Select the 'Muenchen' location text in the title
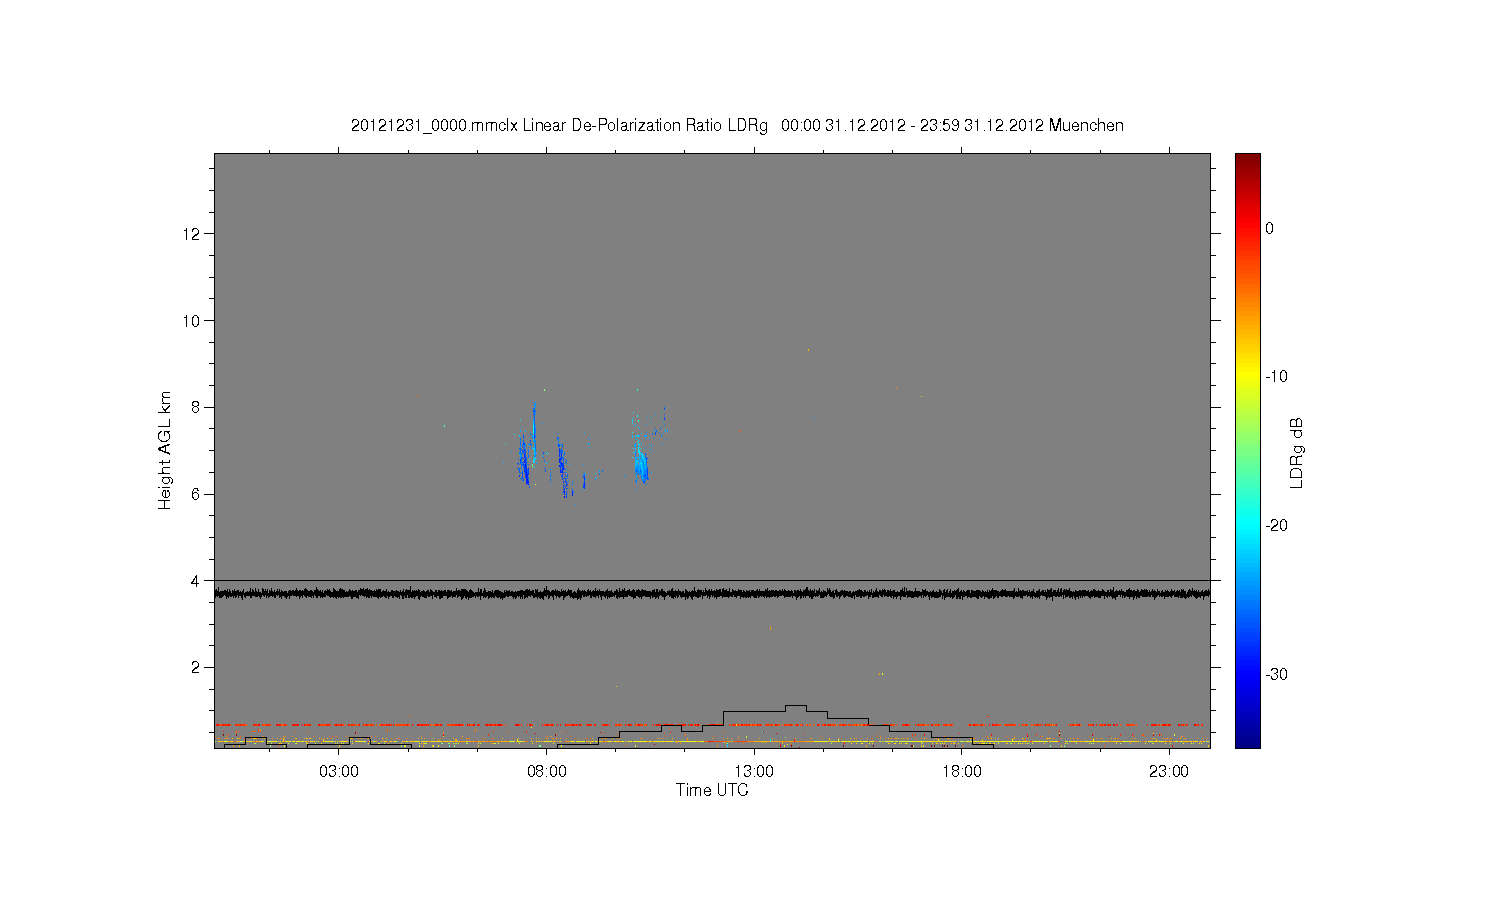The height and width of the screenshot is (900, 1500). point(1086,126)
